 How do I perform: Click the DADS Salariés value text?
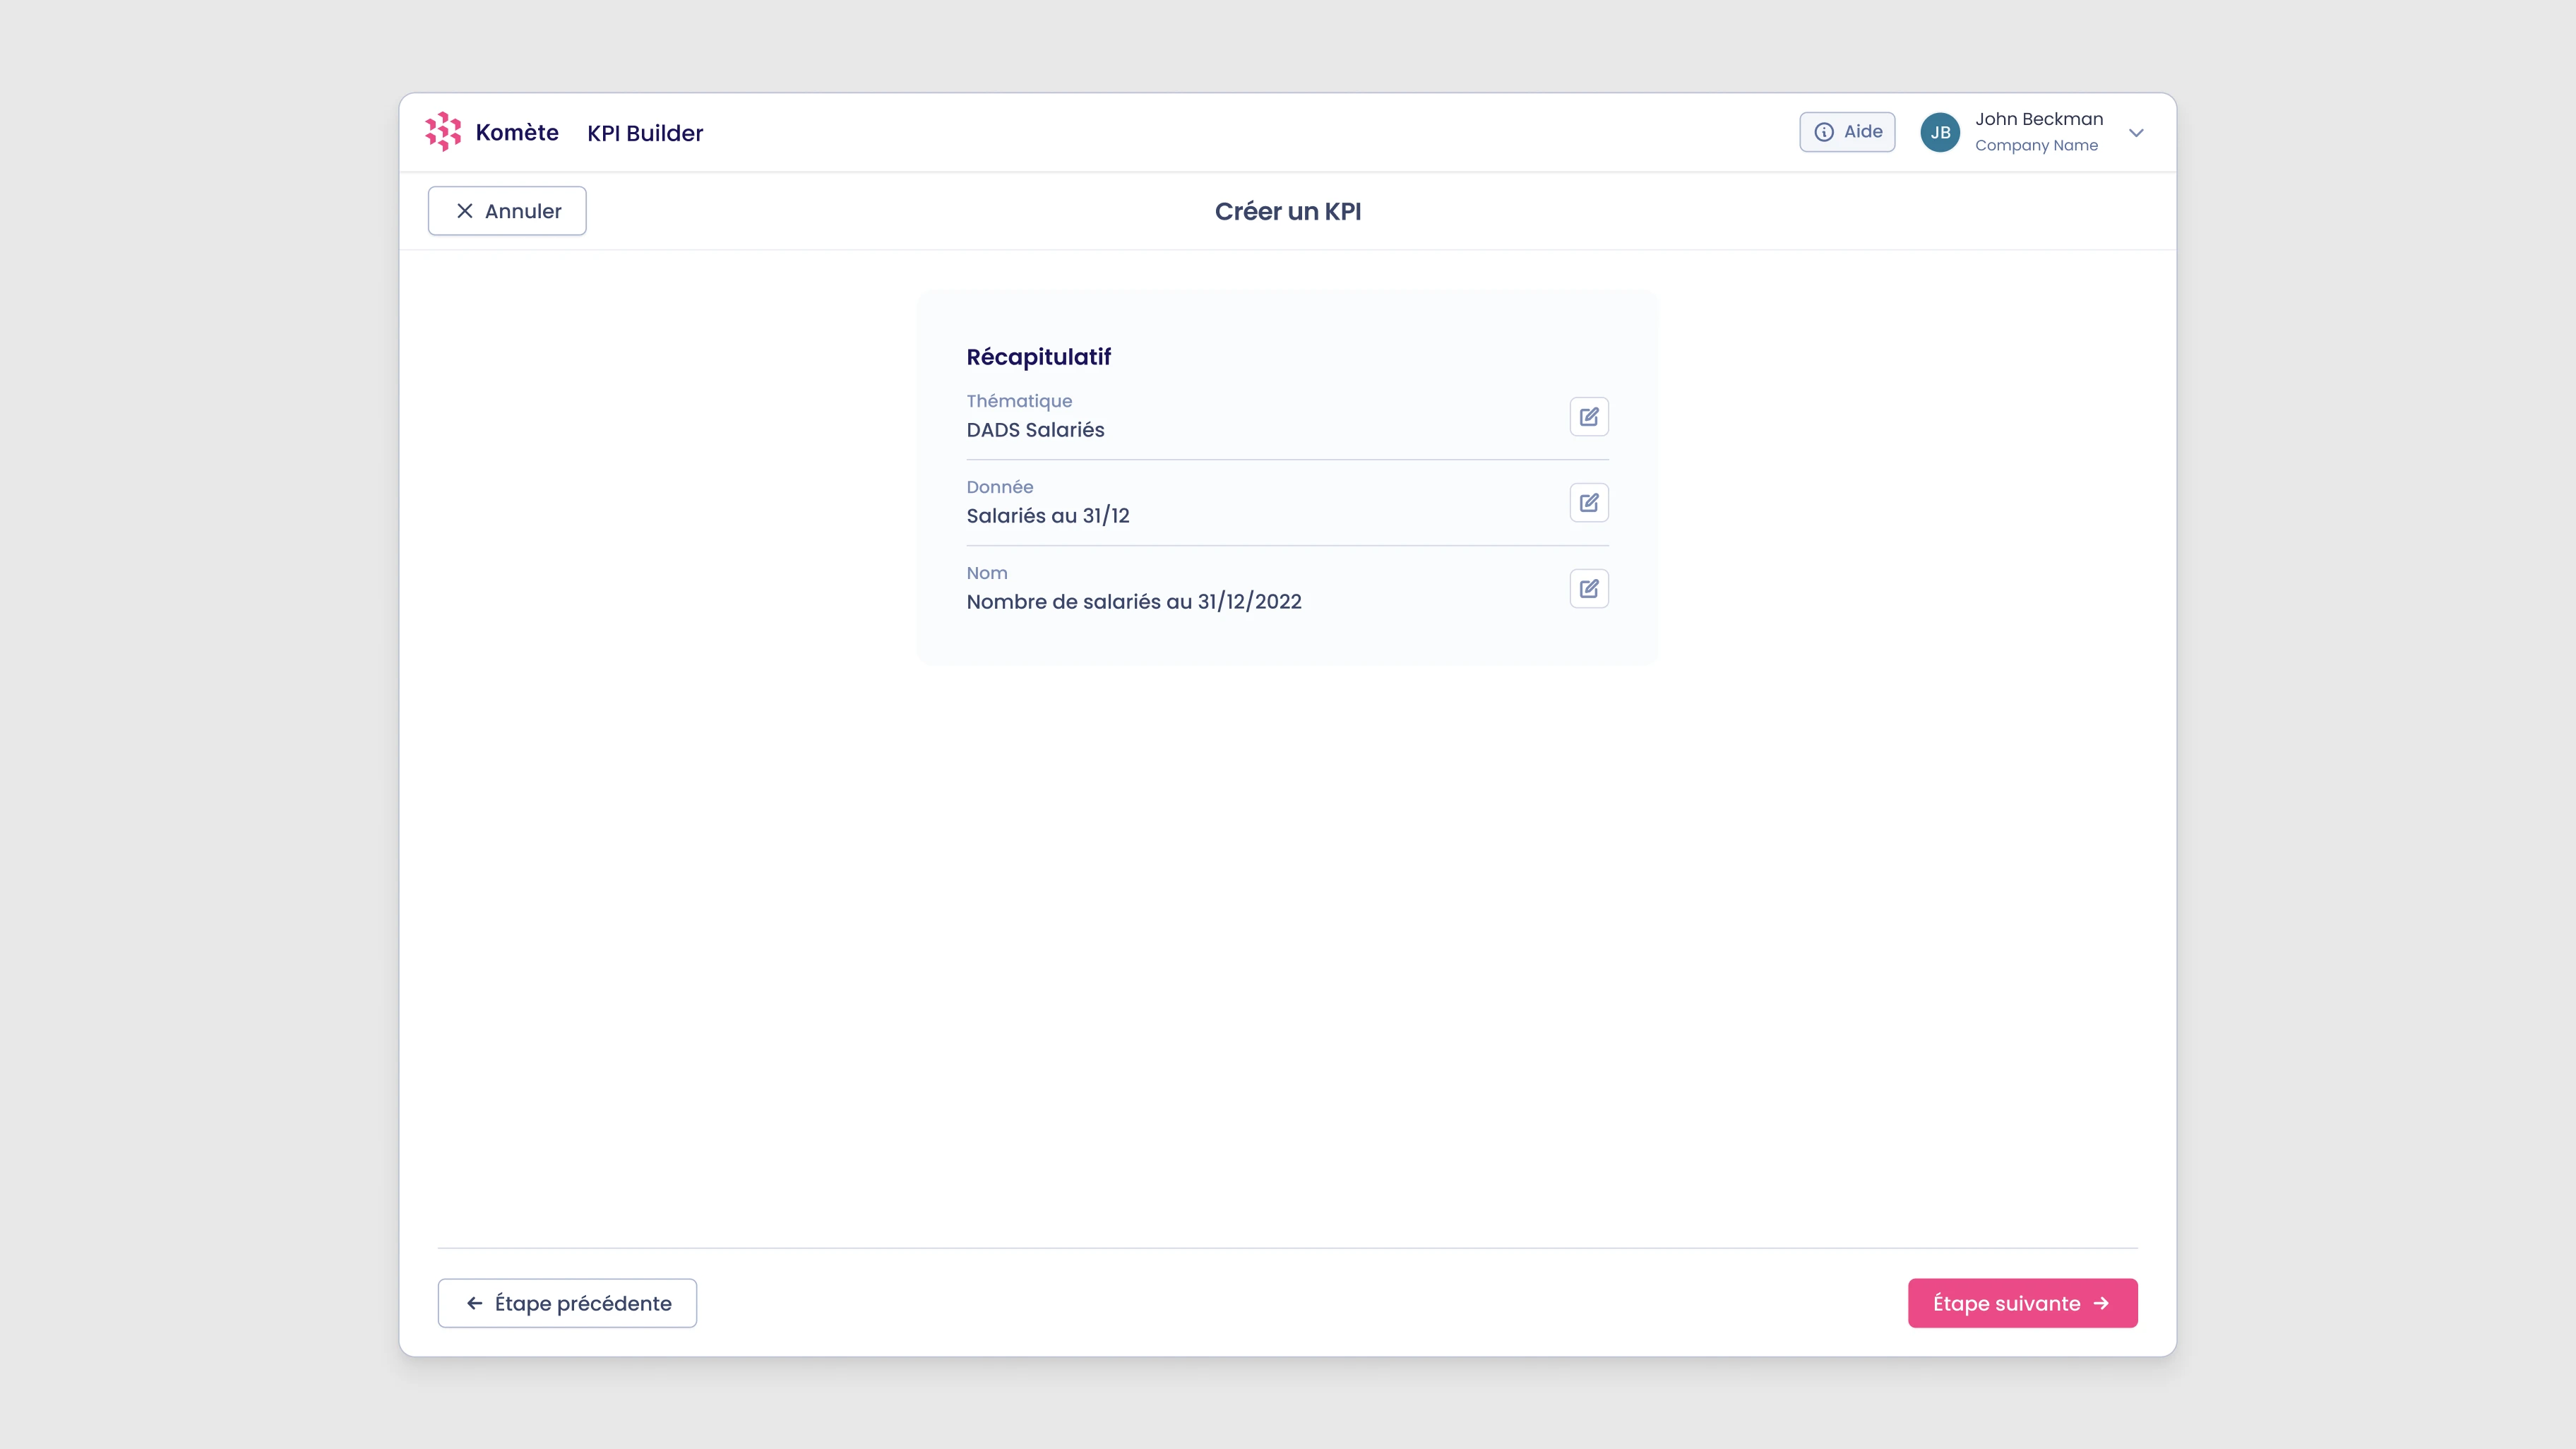click(x=1034, y=430)
